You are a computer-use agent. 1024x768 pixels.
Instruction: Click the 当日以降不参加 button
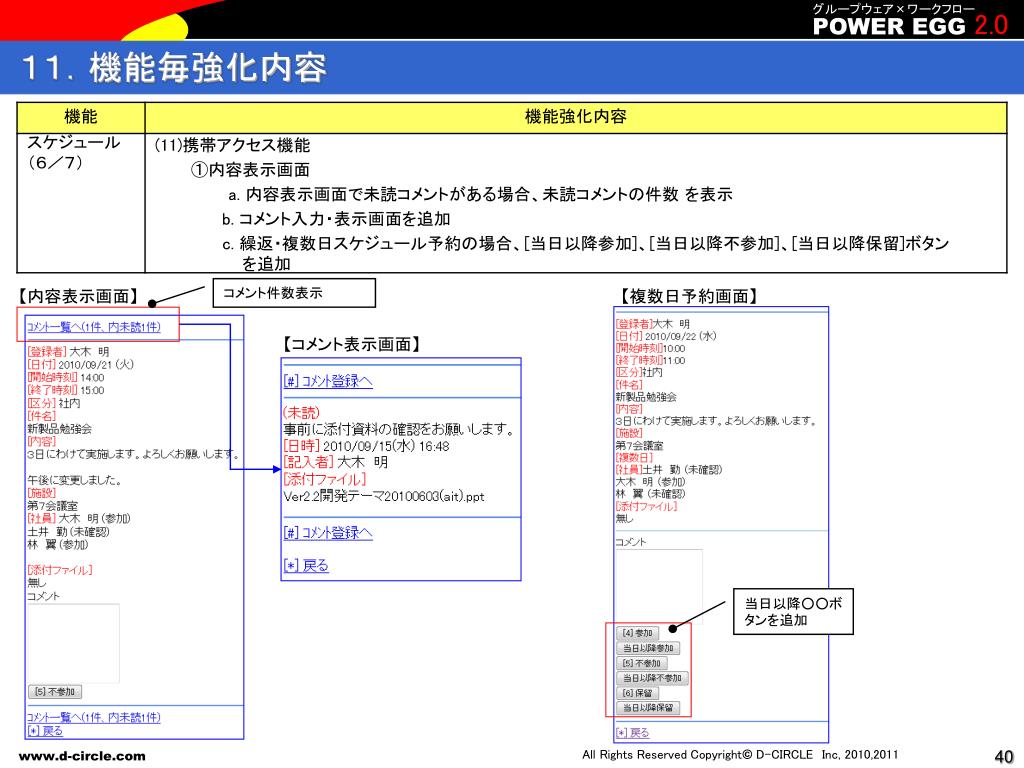click(652, 678)
